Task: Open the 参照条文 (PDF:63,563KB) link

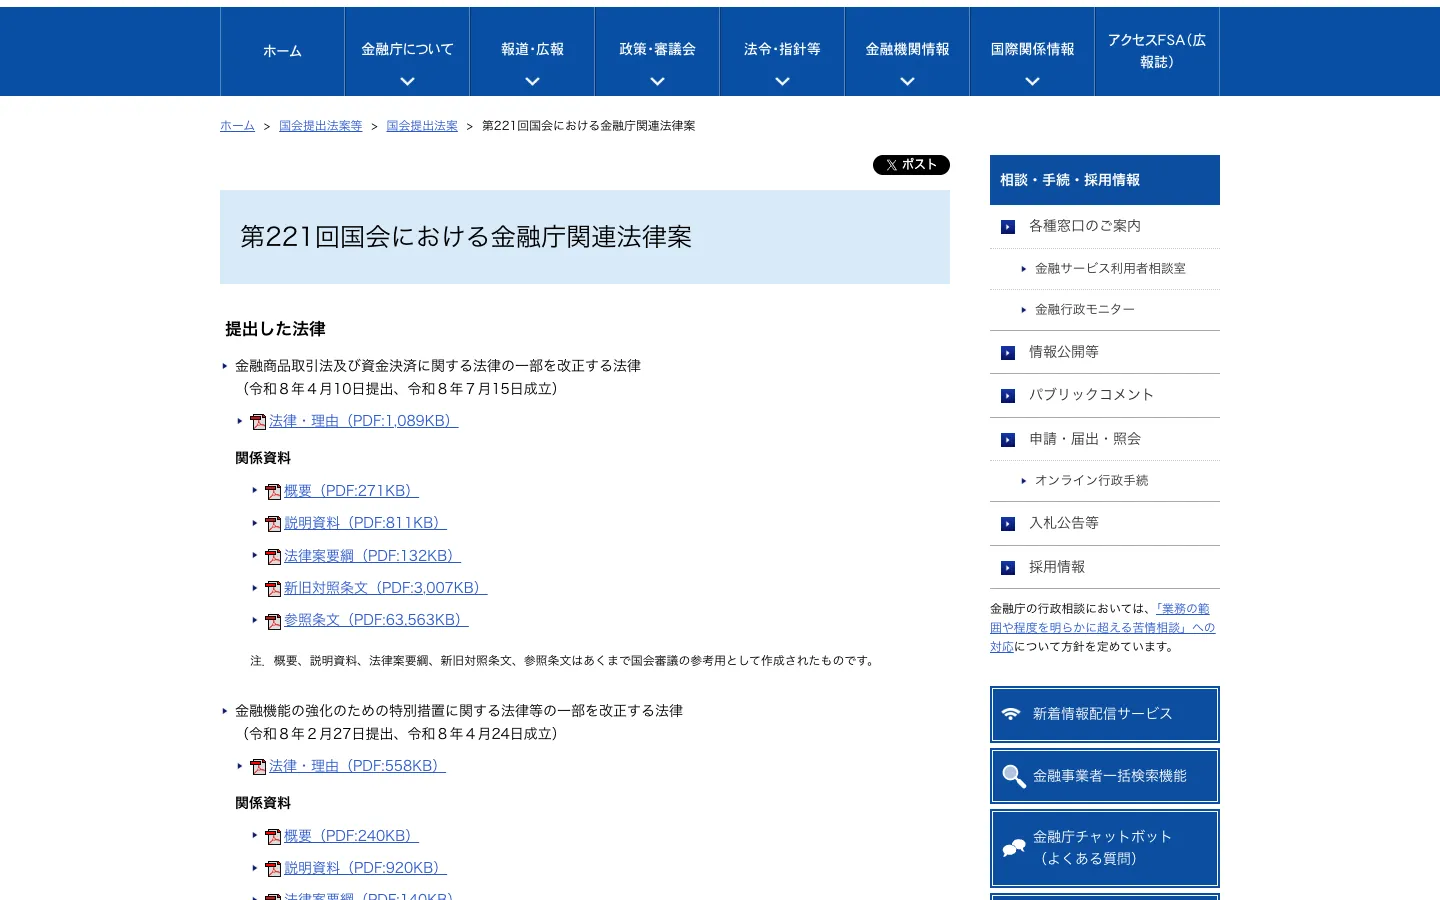Action: tap(376, 620)
